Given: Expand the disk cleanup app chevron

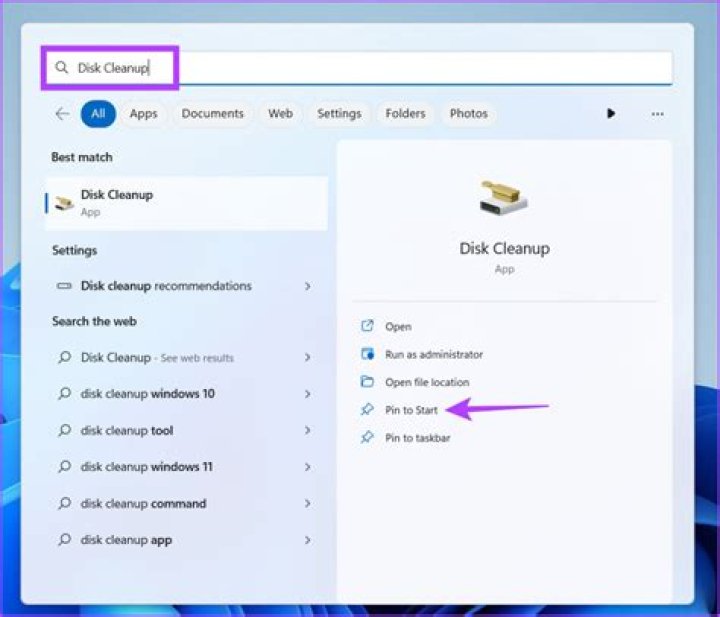Looking at the screenshot, I should coord(308,540).
